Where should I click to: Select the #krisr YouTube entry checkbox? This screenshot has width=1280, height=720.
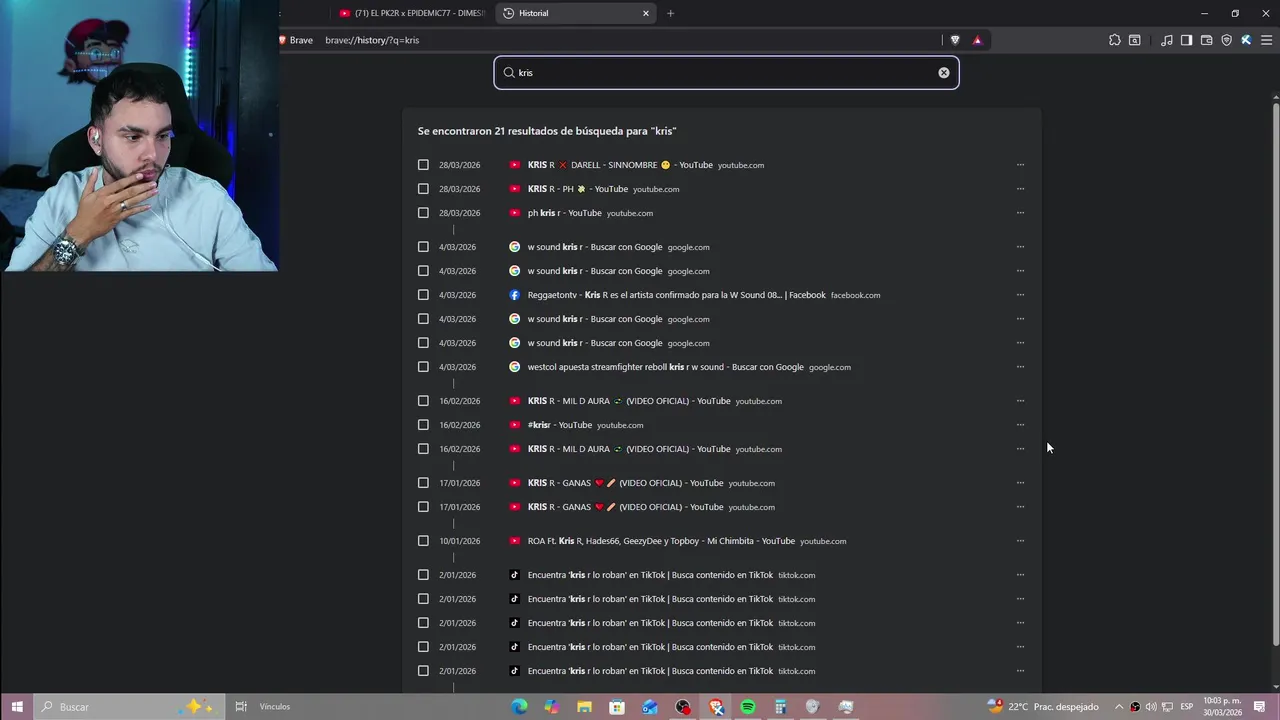[x=423, y=425]
